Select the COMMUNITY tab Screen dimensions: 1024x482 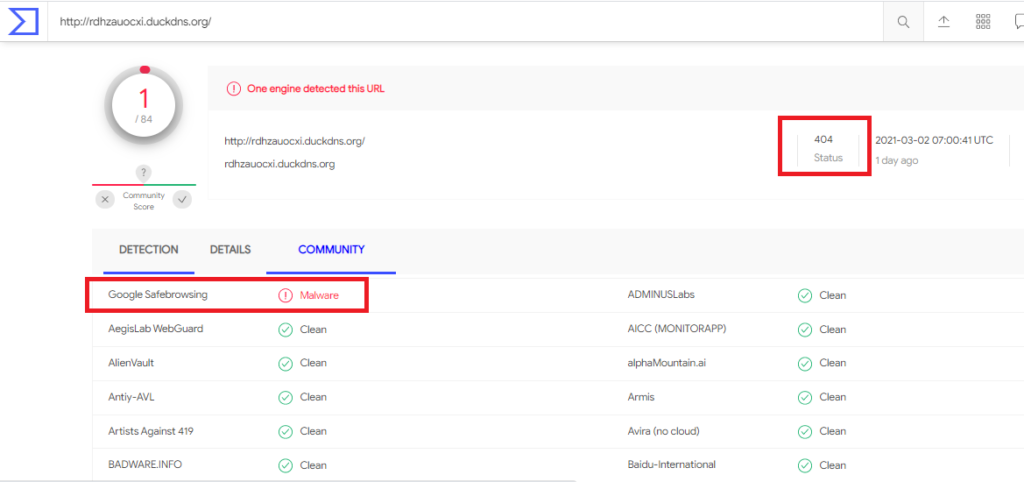[331, 249]
